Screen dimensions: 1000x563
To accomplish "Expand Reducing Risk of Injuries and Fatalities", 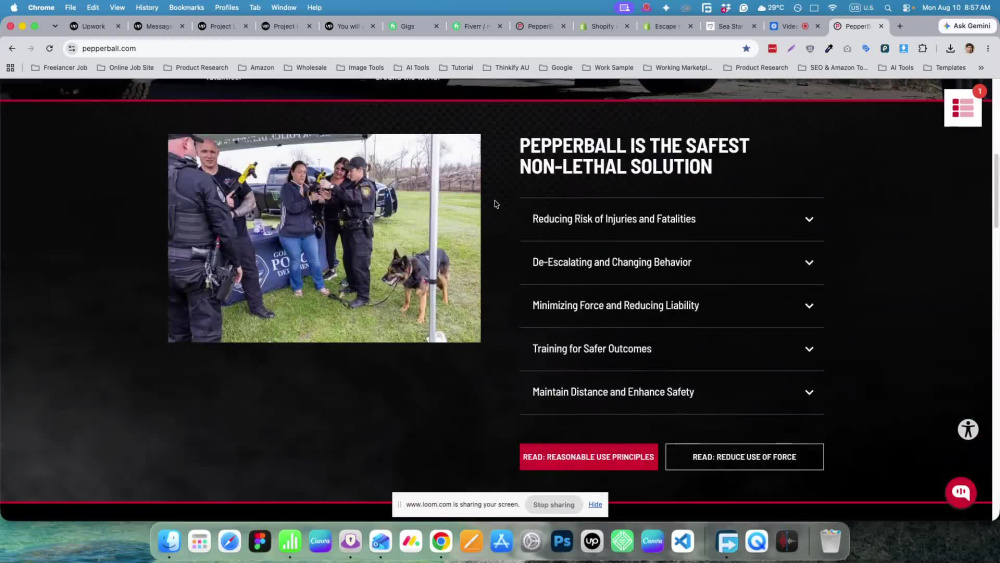I will (672, 219).
